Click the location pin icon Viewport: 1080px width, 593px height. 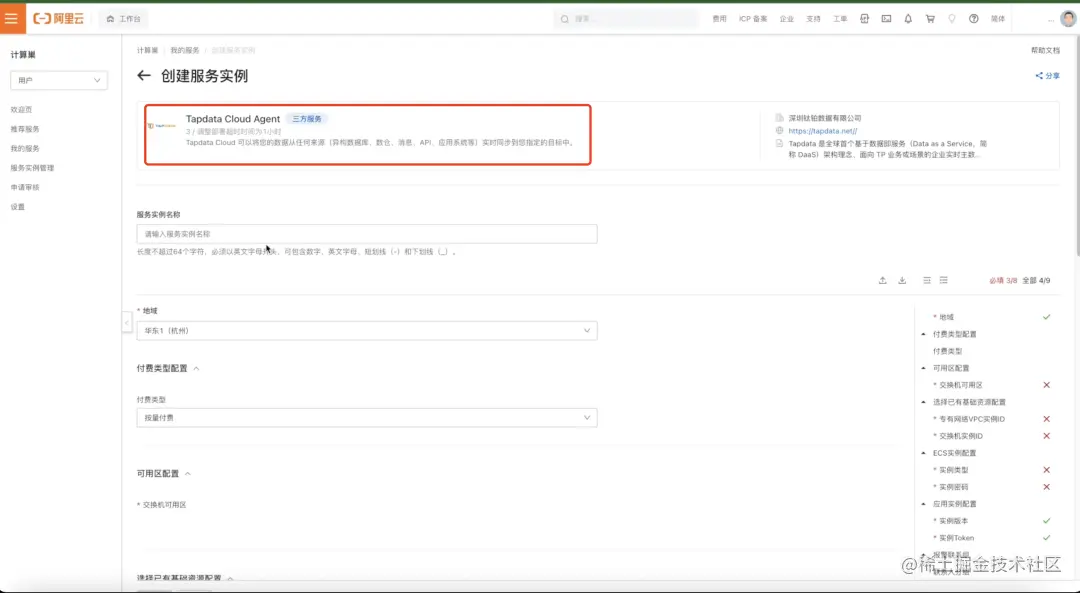pos(952,19)
